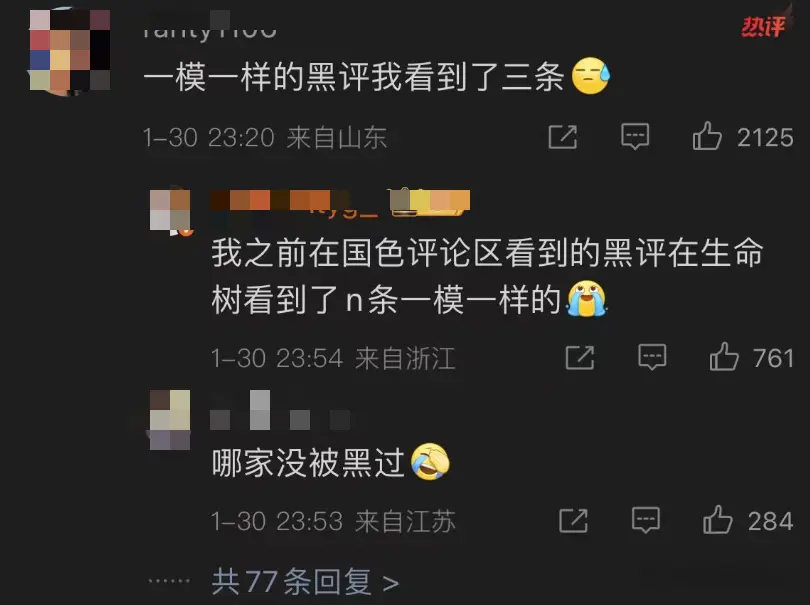The width and height of the screenshot is (810, 605).
Task: Reply to the 哪家没被黑过 comment
Action: [646, 520]
